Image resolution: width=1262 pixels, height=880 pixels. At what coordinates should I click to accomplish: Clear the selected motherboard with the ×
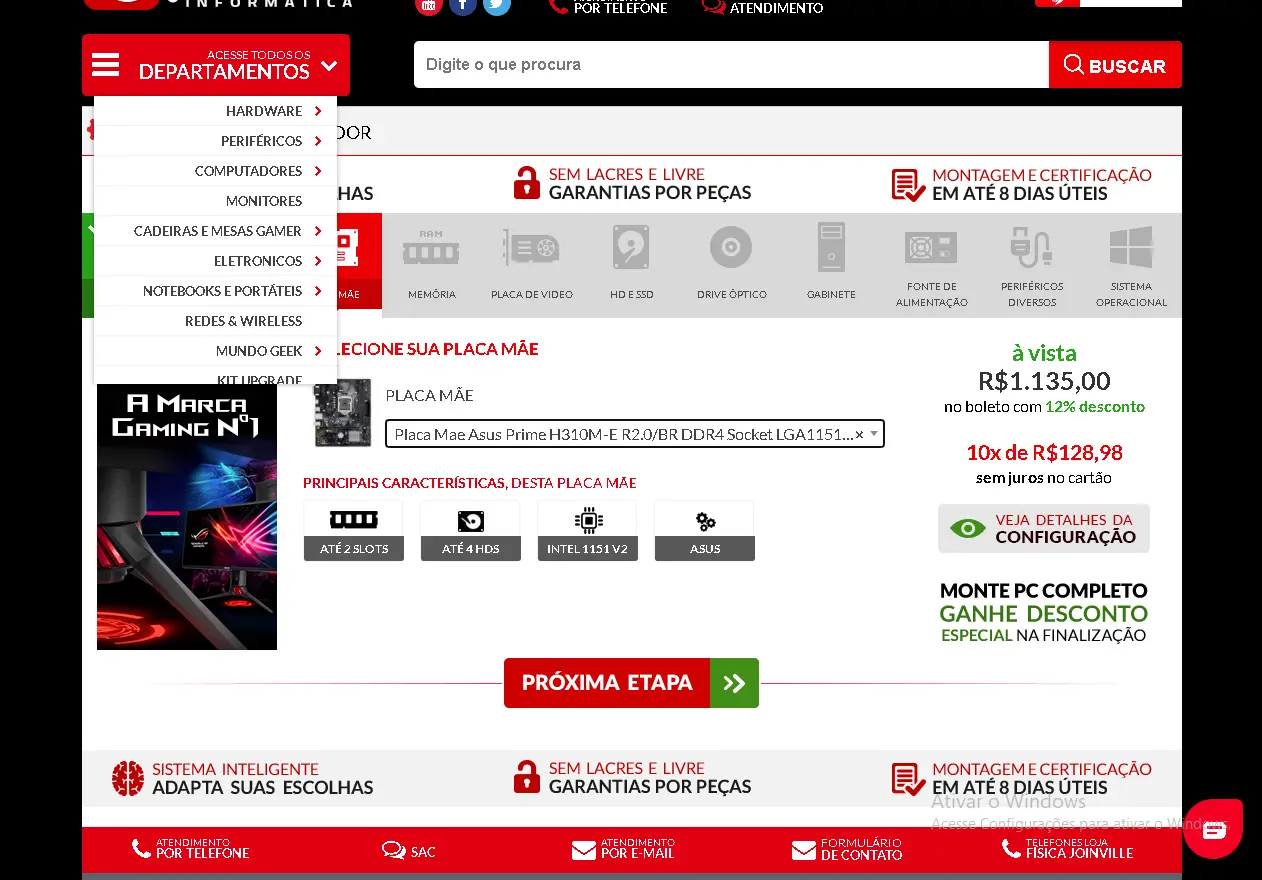tap(859, 435)
